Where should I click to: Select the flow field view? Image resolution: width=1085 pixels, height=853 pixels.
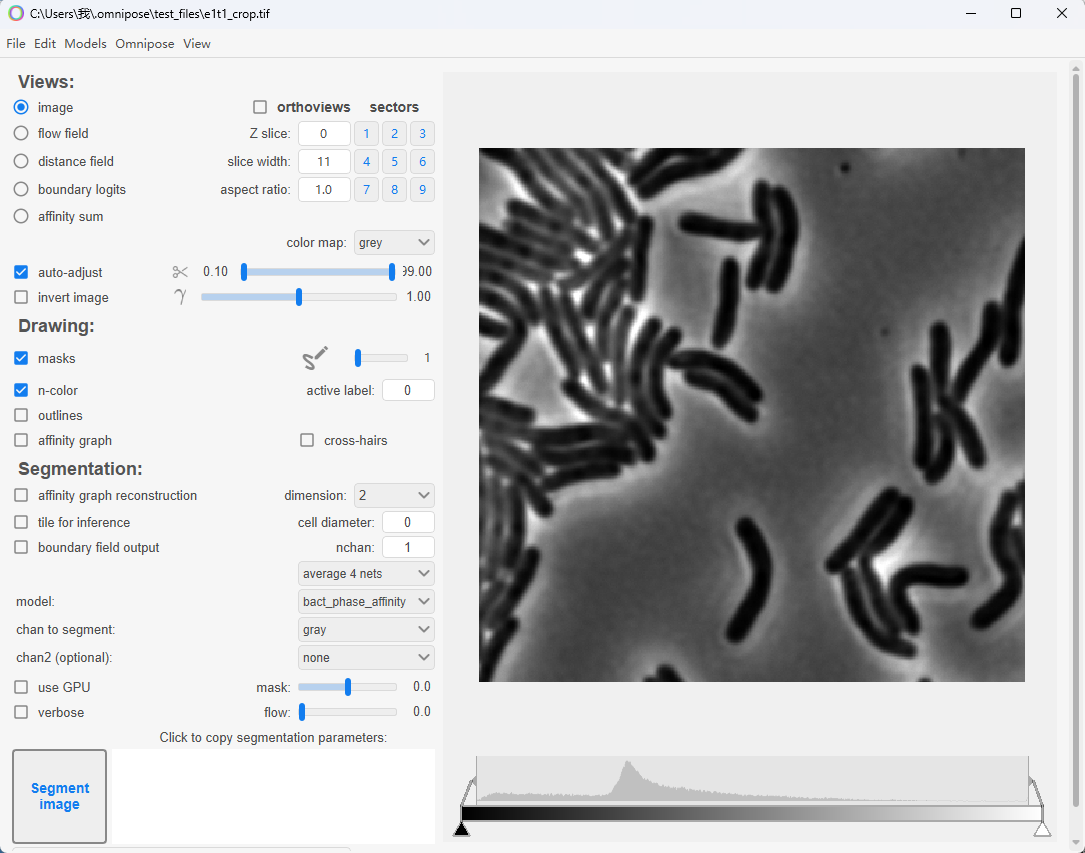pos(21,133)
